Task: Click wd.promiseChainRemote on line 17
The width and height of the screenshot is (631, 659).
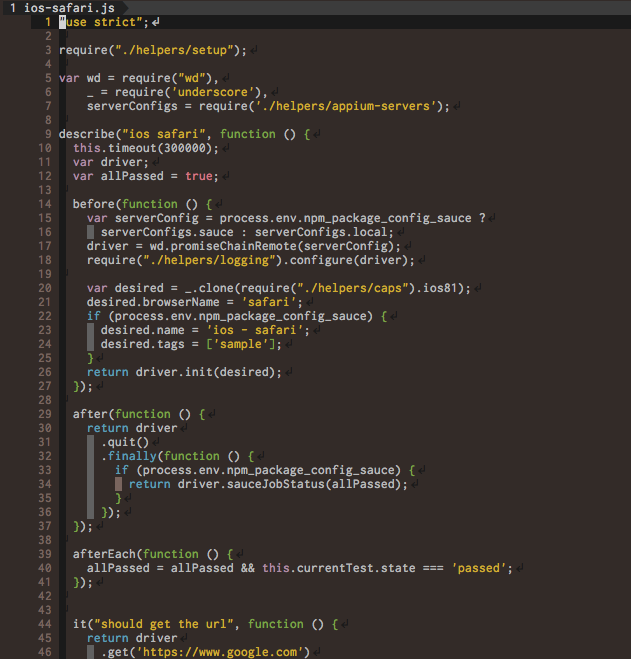Action: (223, 246)
